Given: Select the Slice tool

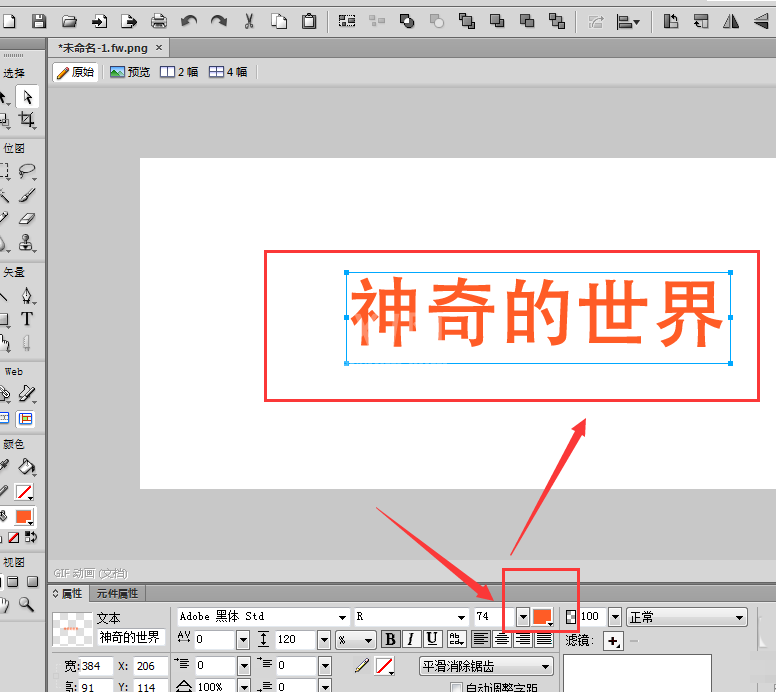Looking at the screenshot, I should pyautogui.click(x=27, y=394).
